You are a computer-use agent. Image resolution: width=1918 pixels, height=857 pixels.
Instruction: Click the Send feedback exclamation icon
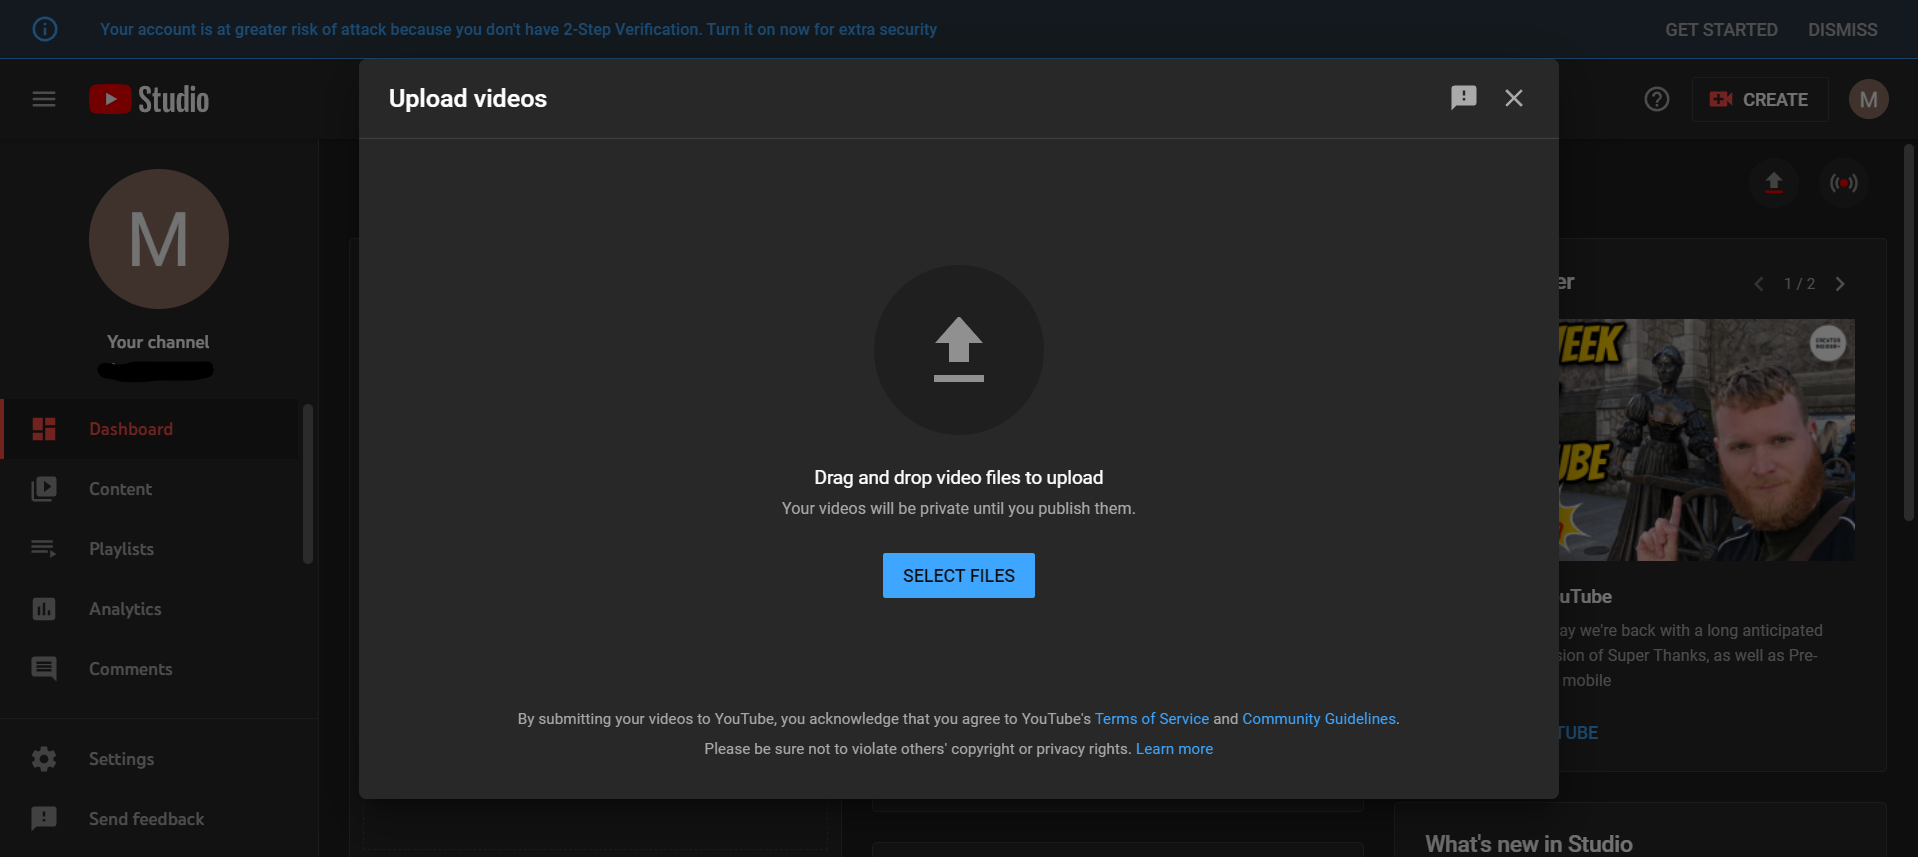click(44, 819)
